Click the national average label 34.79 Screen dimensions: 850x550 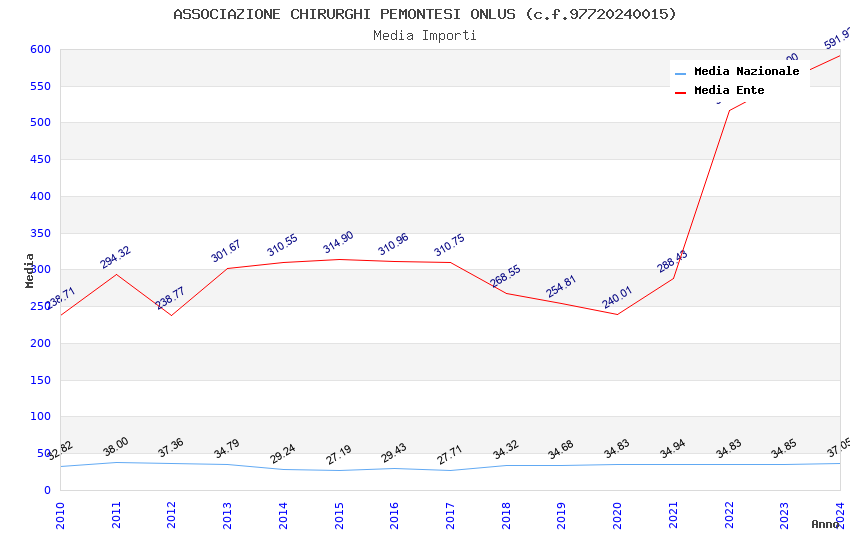coord(227,449)
